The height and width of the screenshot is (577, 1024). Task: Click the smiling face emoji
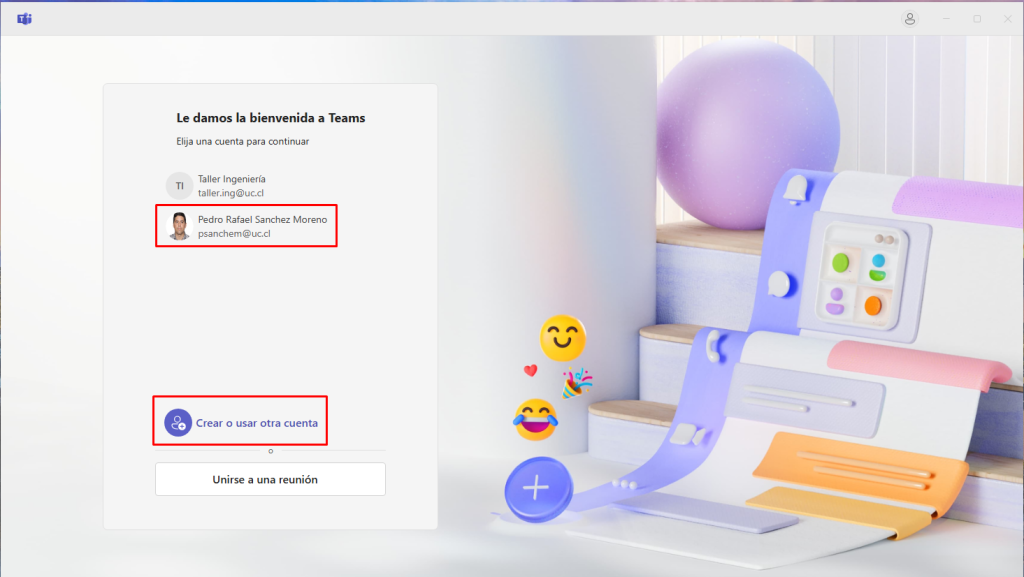(x=562, y=338)
